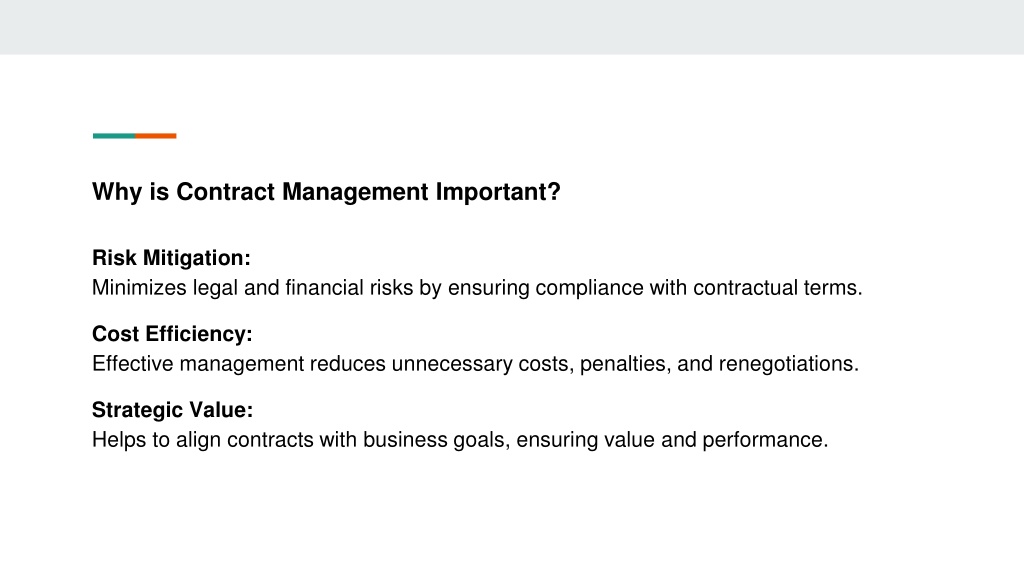Click the 'Cost Efficiency:' heading
Image resolution: width=1024 pixels, height=576 pixels.
172,334
